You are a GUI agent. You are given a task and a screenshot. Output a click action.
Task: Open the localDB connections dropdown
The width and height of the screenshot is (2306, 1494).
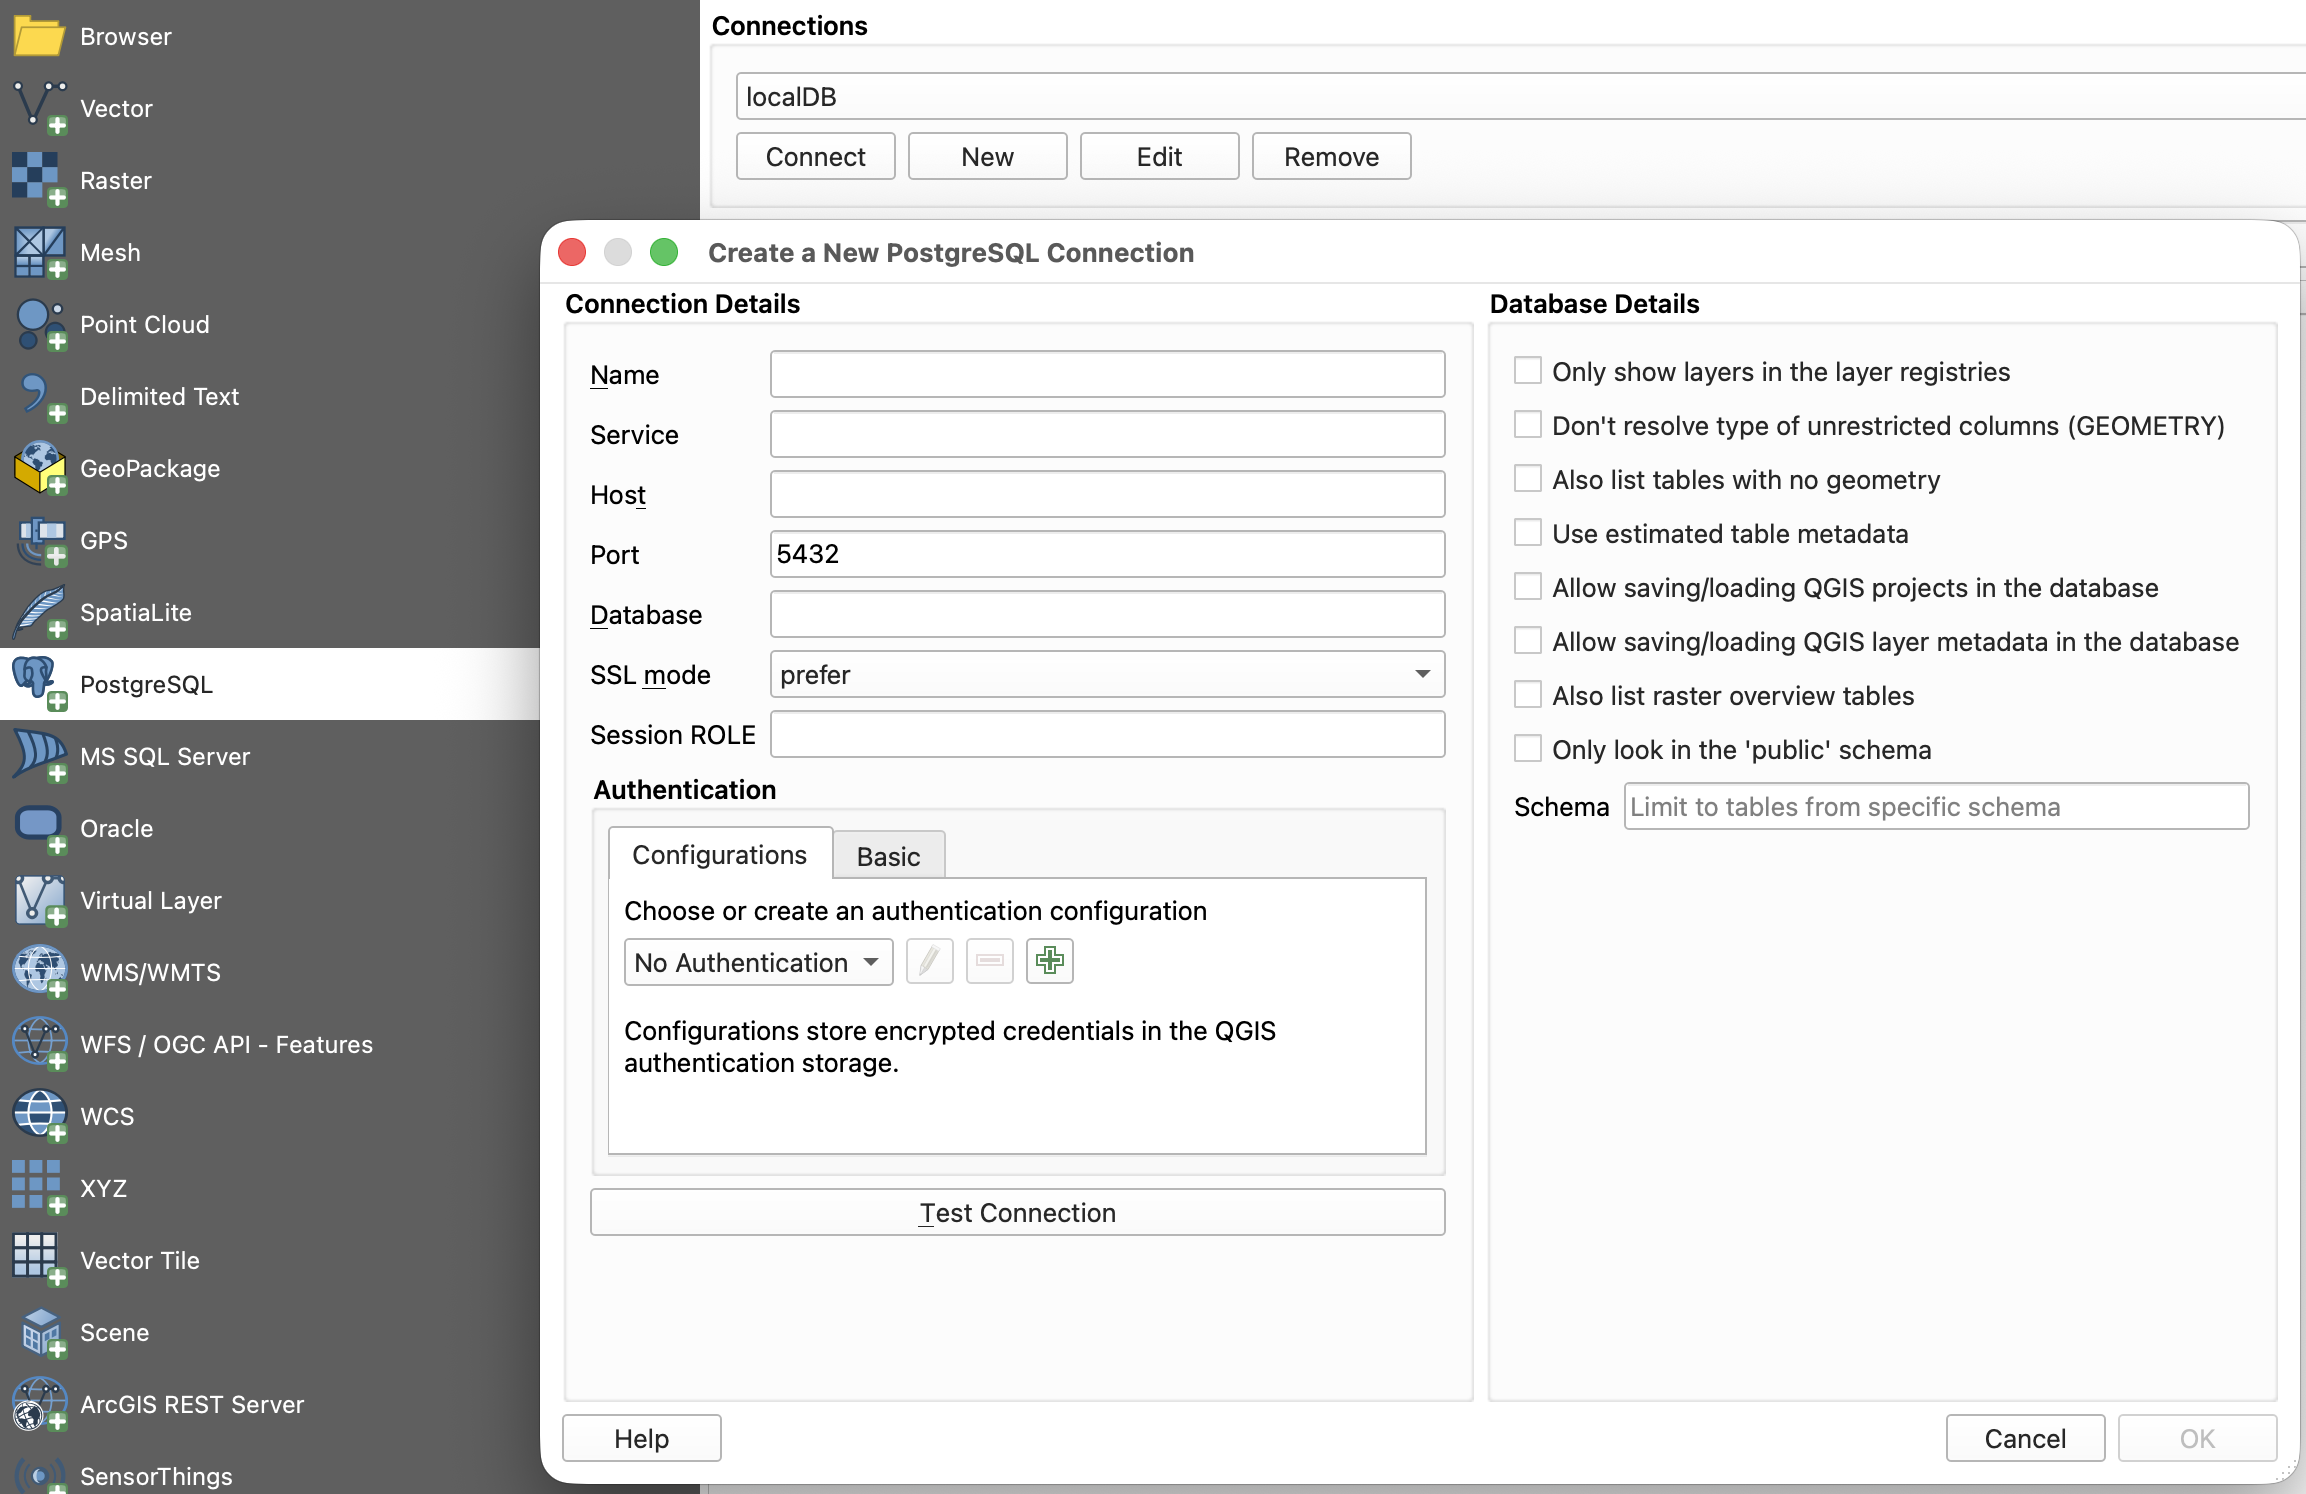pyautogui.click(x=1520, y=97)
